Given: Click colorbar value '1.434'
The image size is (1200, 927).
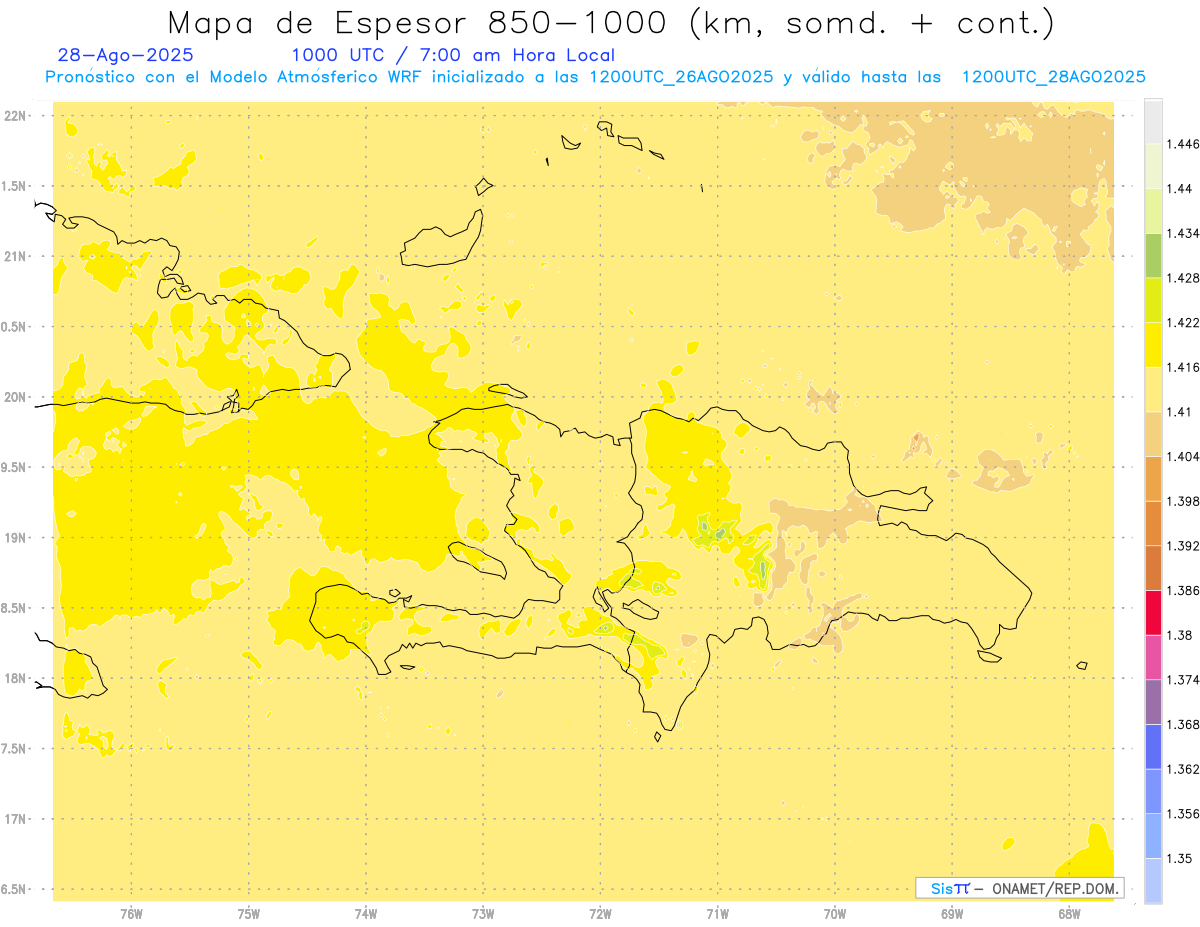Looking at the screenshot, I should (1183, 233).
